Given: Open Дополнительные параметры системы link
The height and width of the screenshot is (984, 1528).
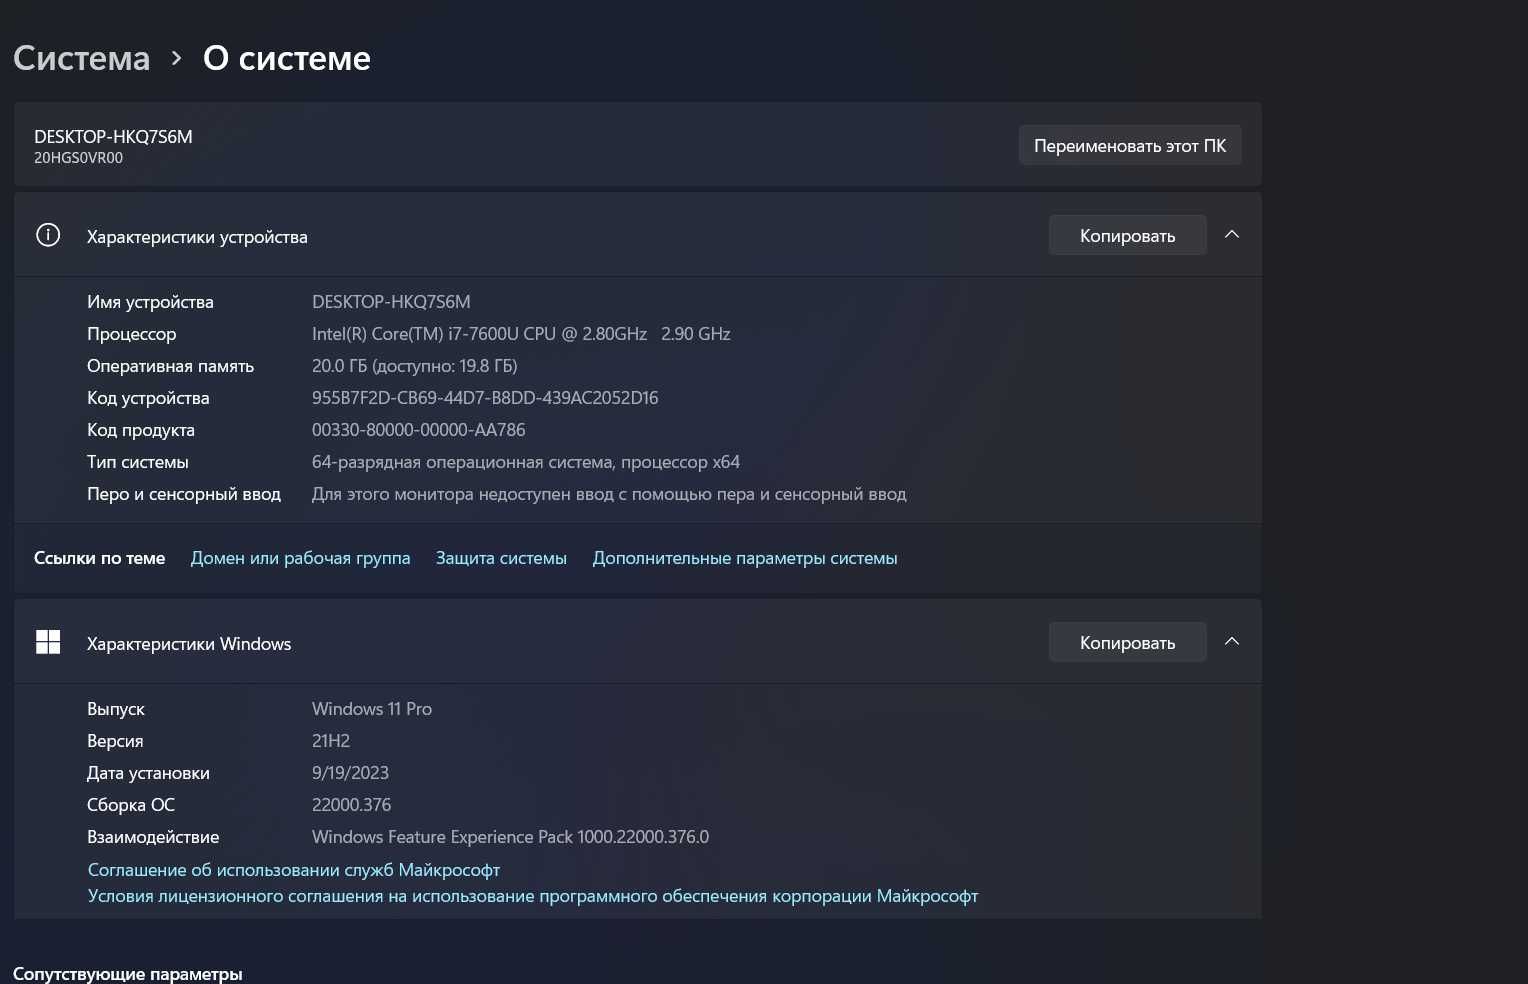Looking at the screenshot, I should [x=745, y=558].
